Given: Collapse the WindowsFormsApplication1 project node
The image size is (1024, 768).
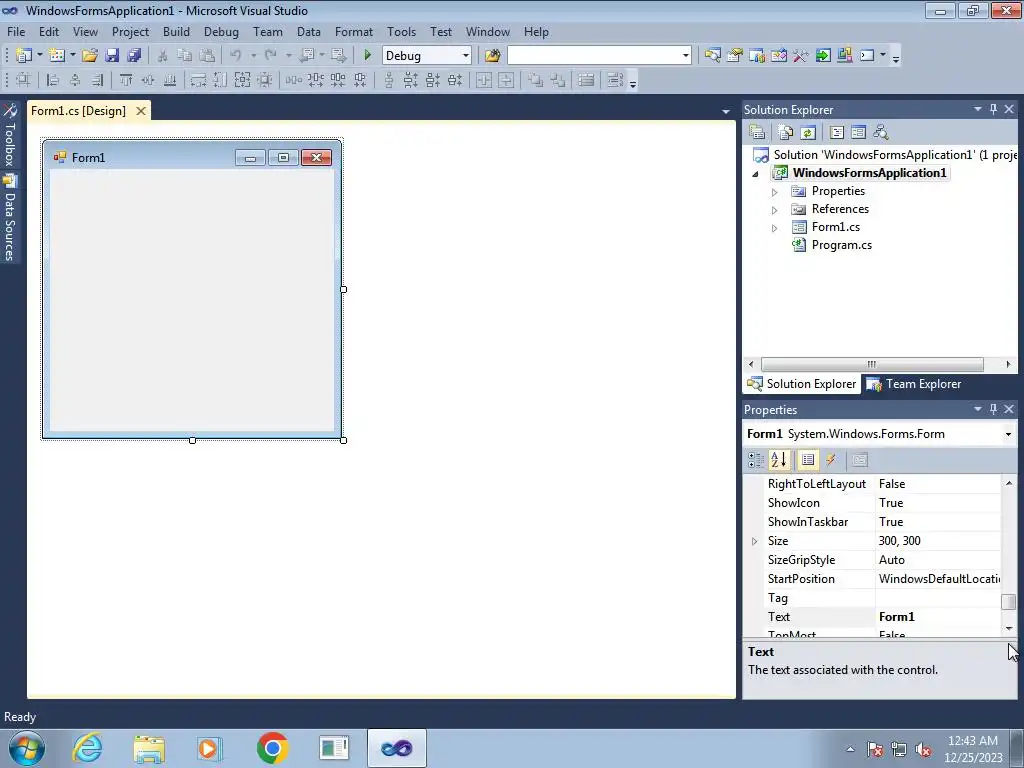Looking at the screenshot, I should (756, 174).
